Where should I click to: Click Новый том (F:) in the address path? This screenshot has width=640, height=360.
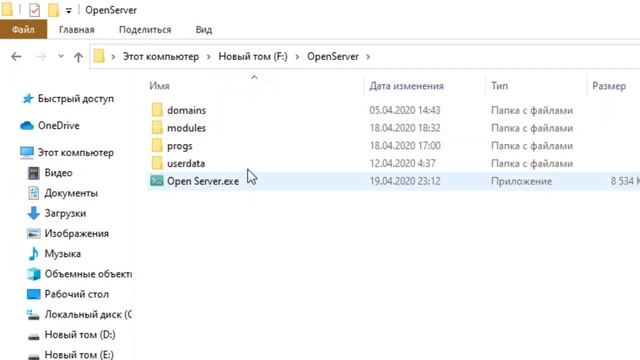coord(253,56)
